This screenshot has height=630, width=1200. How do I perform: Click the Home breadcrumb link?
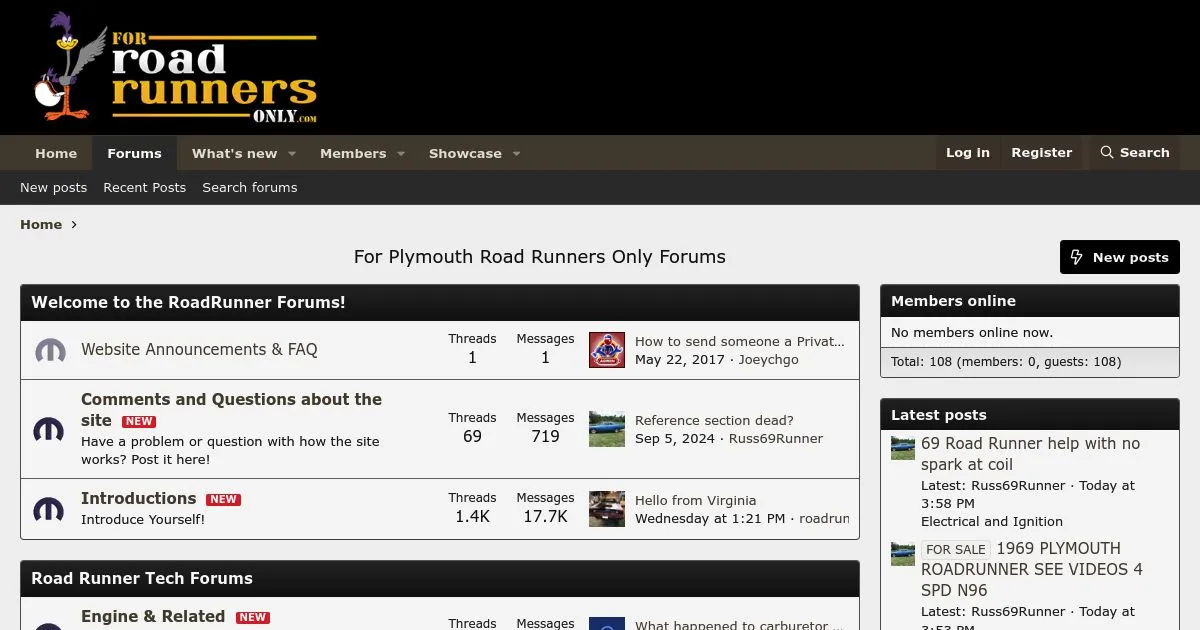(41, 225)
